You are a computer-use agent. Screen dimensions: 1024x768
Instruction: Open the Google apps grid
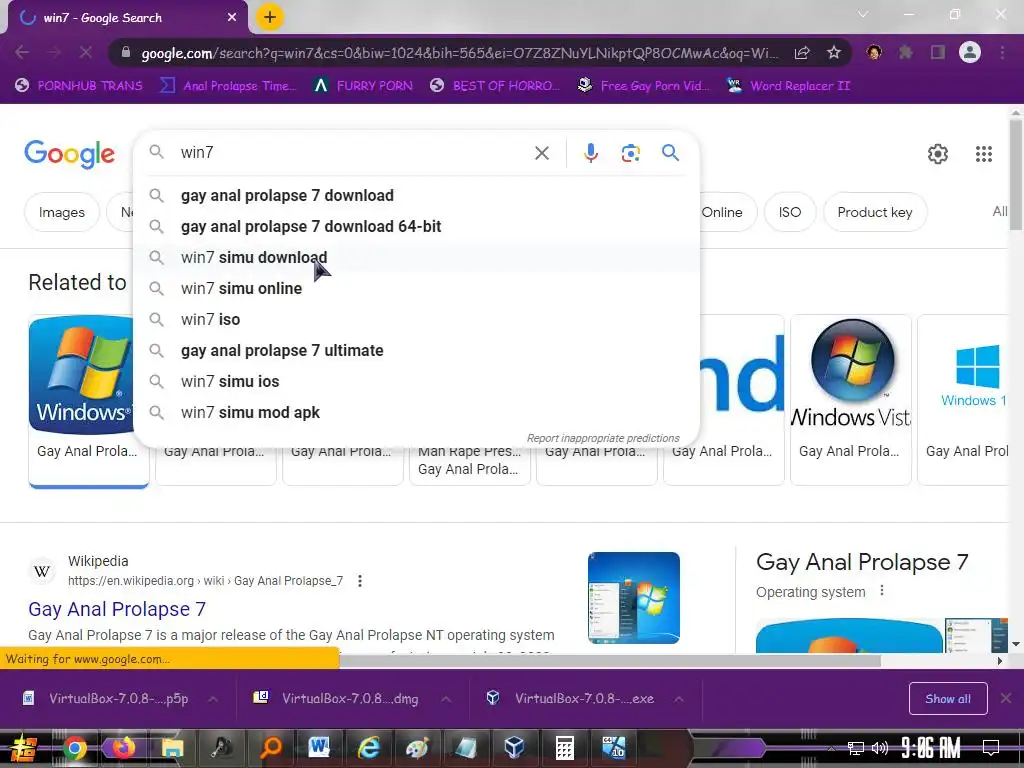click(x=984, y=154)
